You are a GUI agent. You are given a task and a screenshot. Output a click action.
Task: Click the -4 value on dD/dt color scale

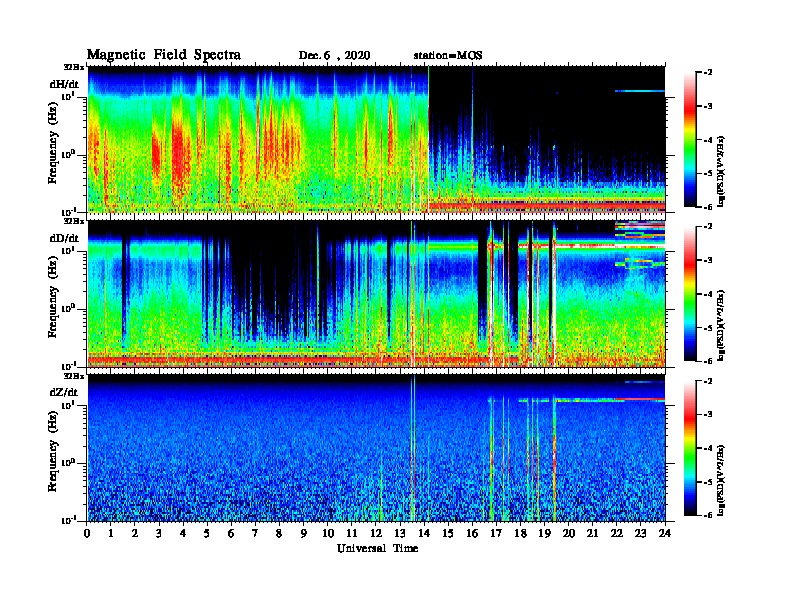[708, 294]
